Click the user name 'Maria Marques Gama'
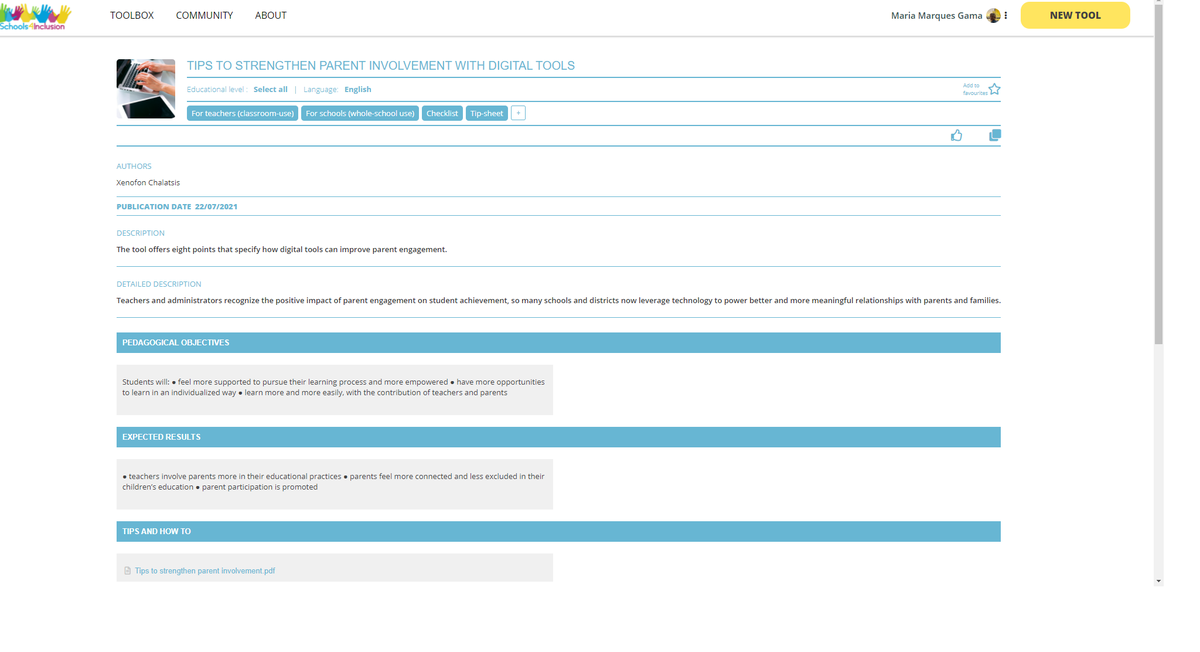Viewport: 1200px width, 652px height. 937,15
